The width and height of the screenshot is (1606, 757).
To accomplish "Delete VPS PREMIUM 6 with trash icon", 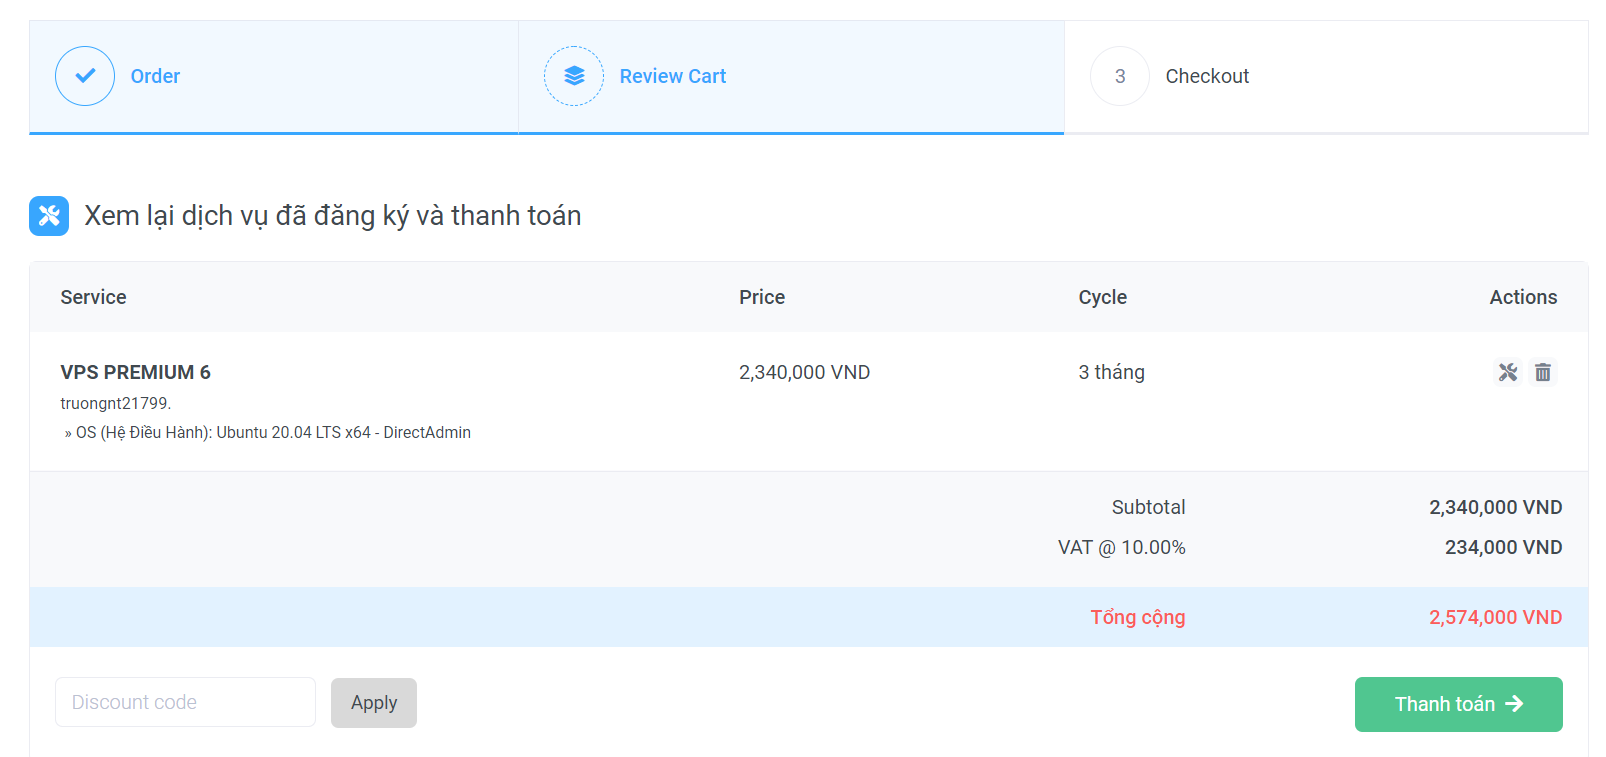I will (x=1543, y=372).
